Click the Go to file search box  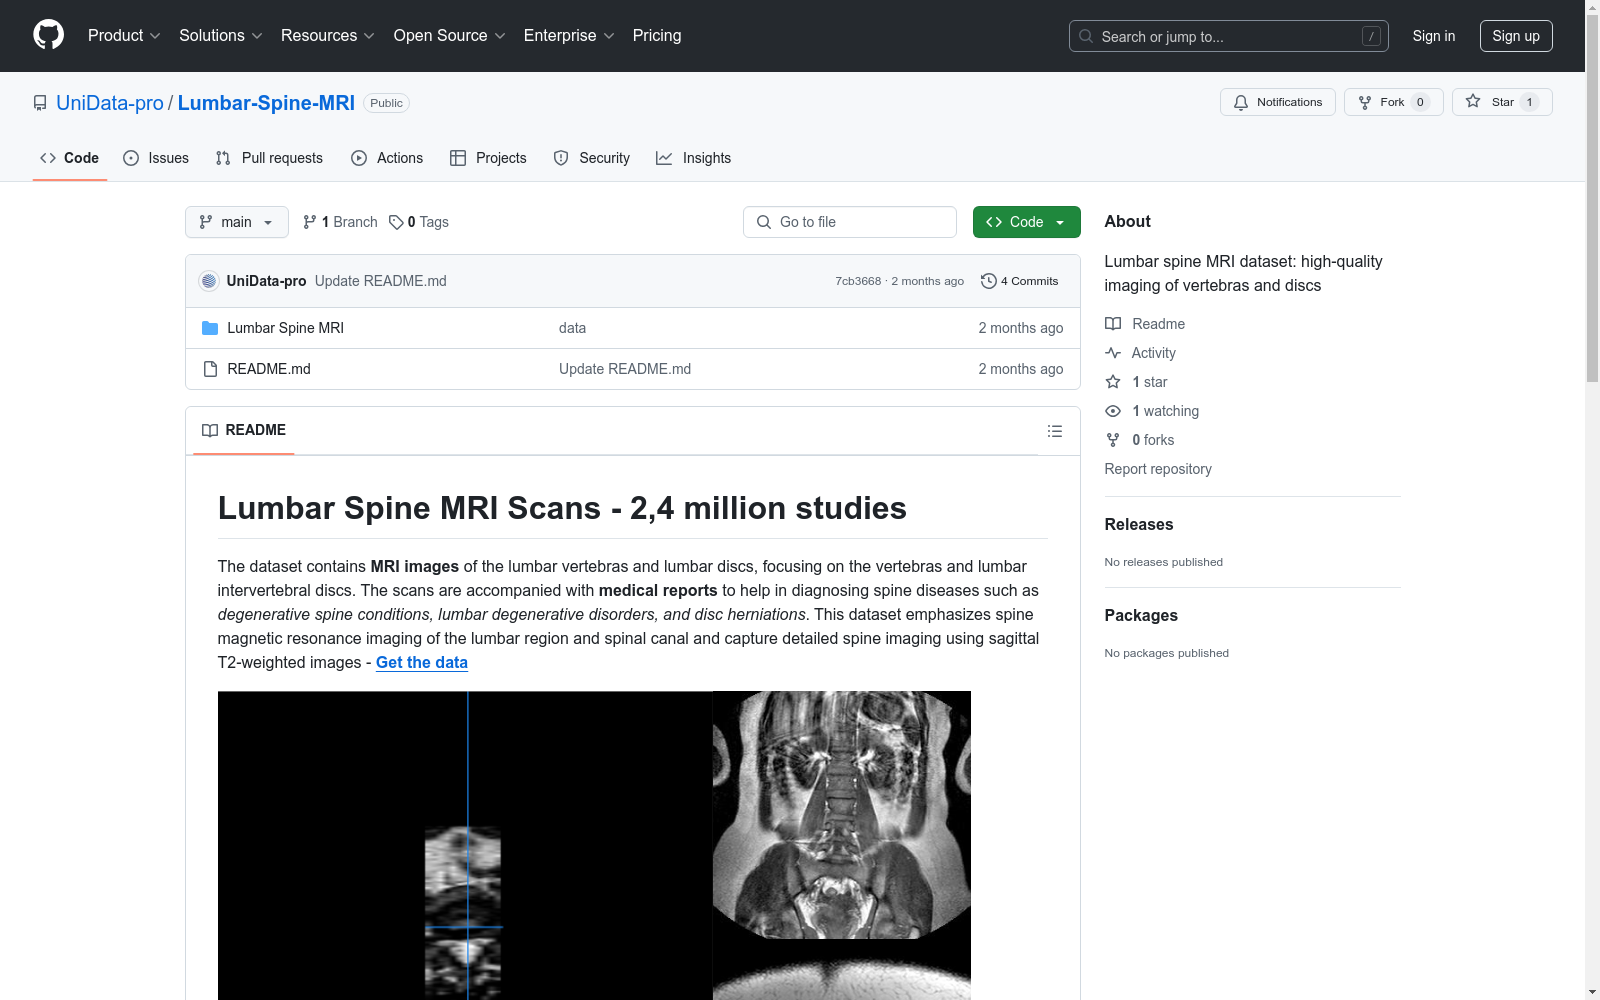[850, 222]
